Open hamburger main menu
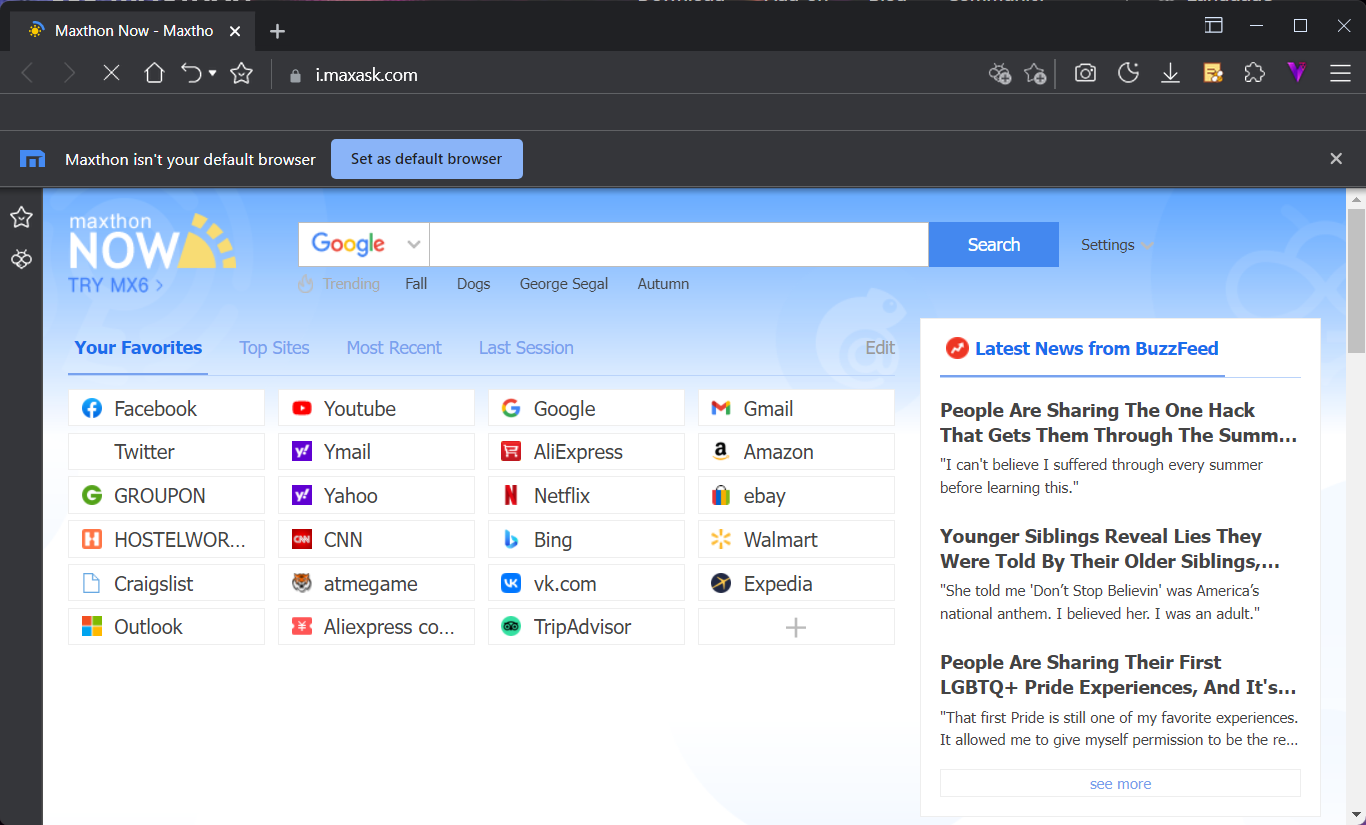This screenshot has height=825, width=1366. click(x=1340, y=73)
